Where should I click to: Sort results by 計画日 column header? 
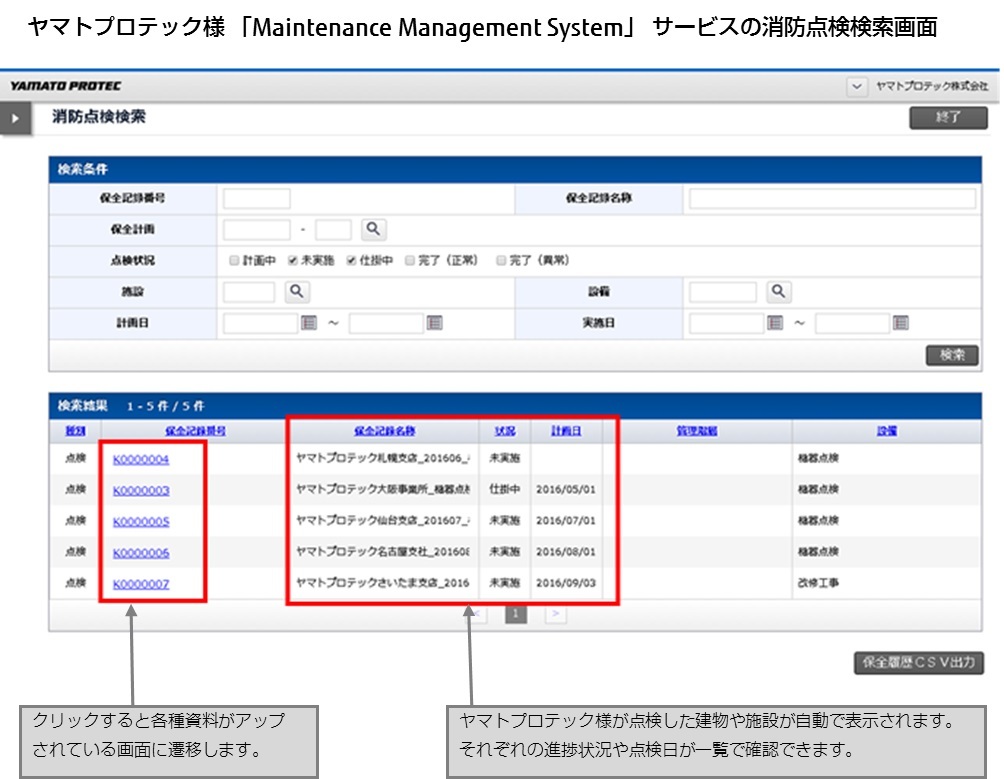tap(566, 431)
